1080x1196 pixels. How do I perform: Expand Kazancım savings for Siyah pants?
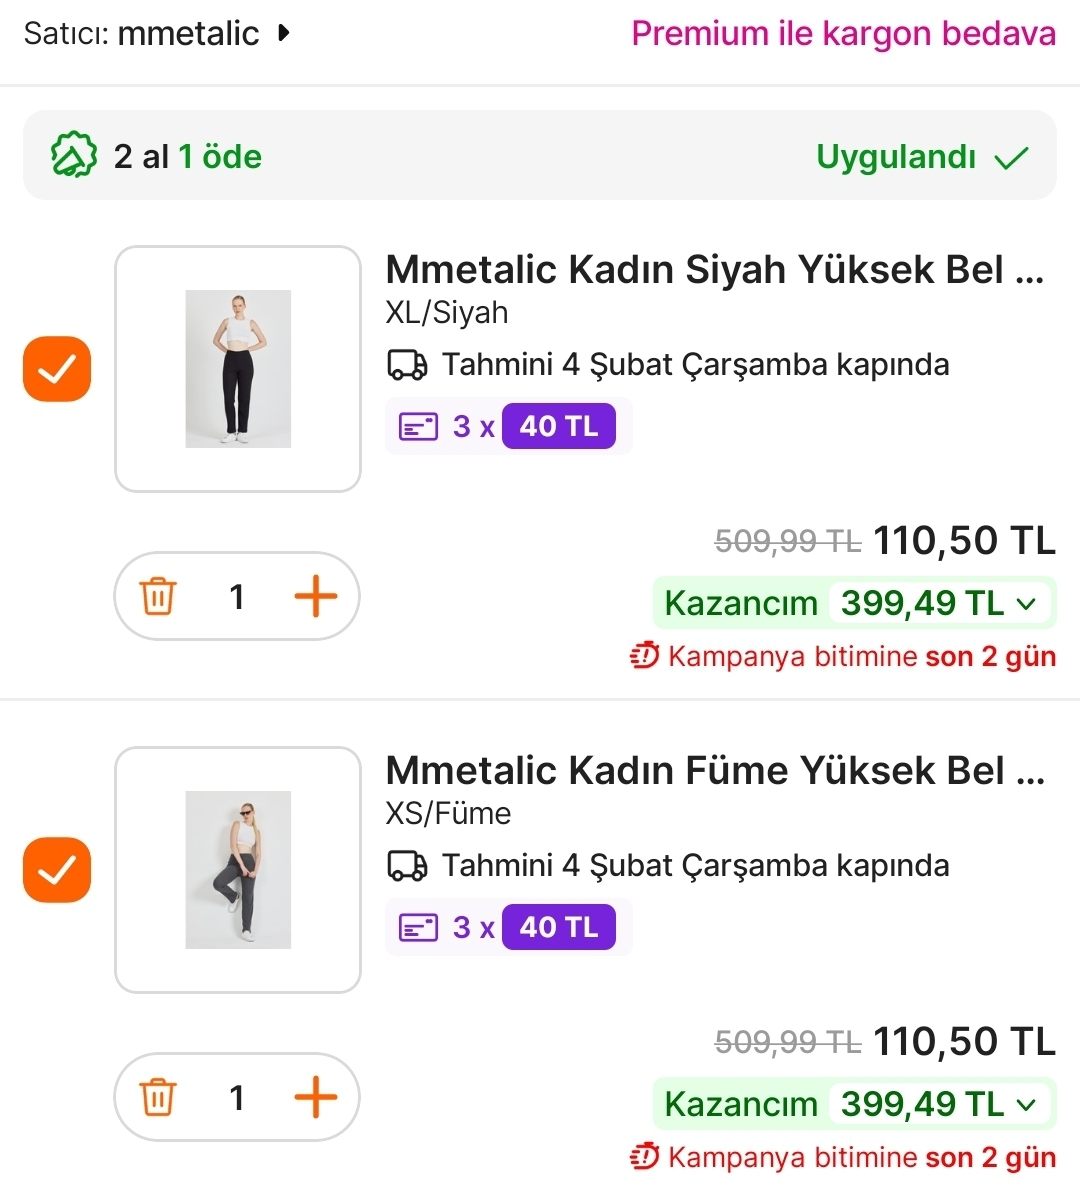(1026, 604)
